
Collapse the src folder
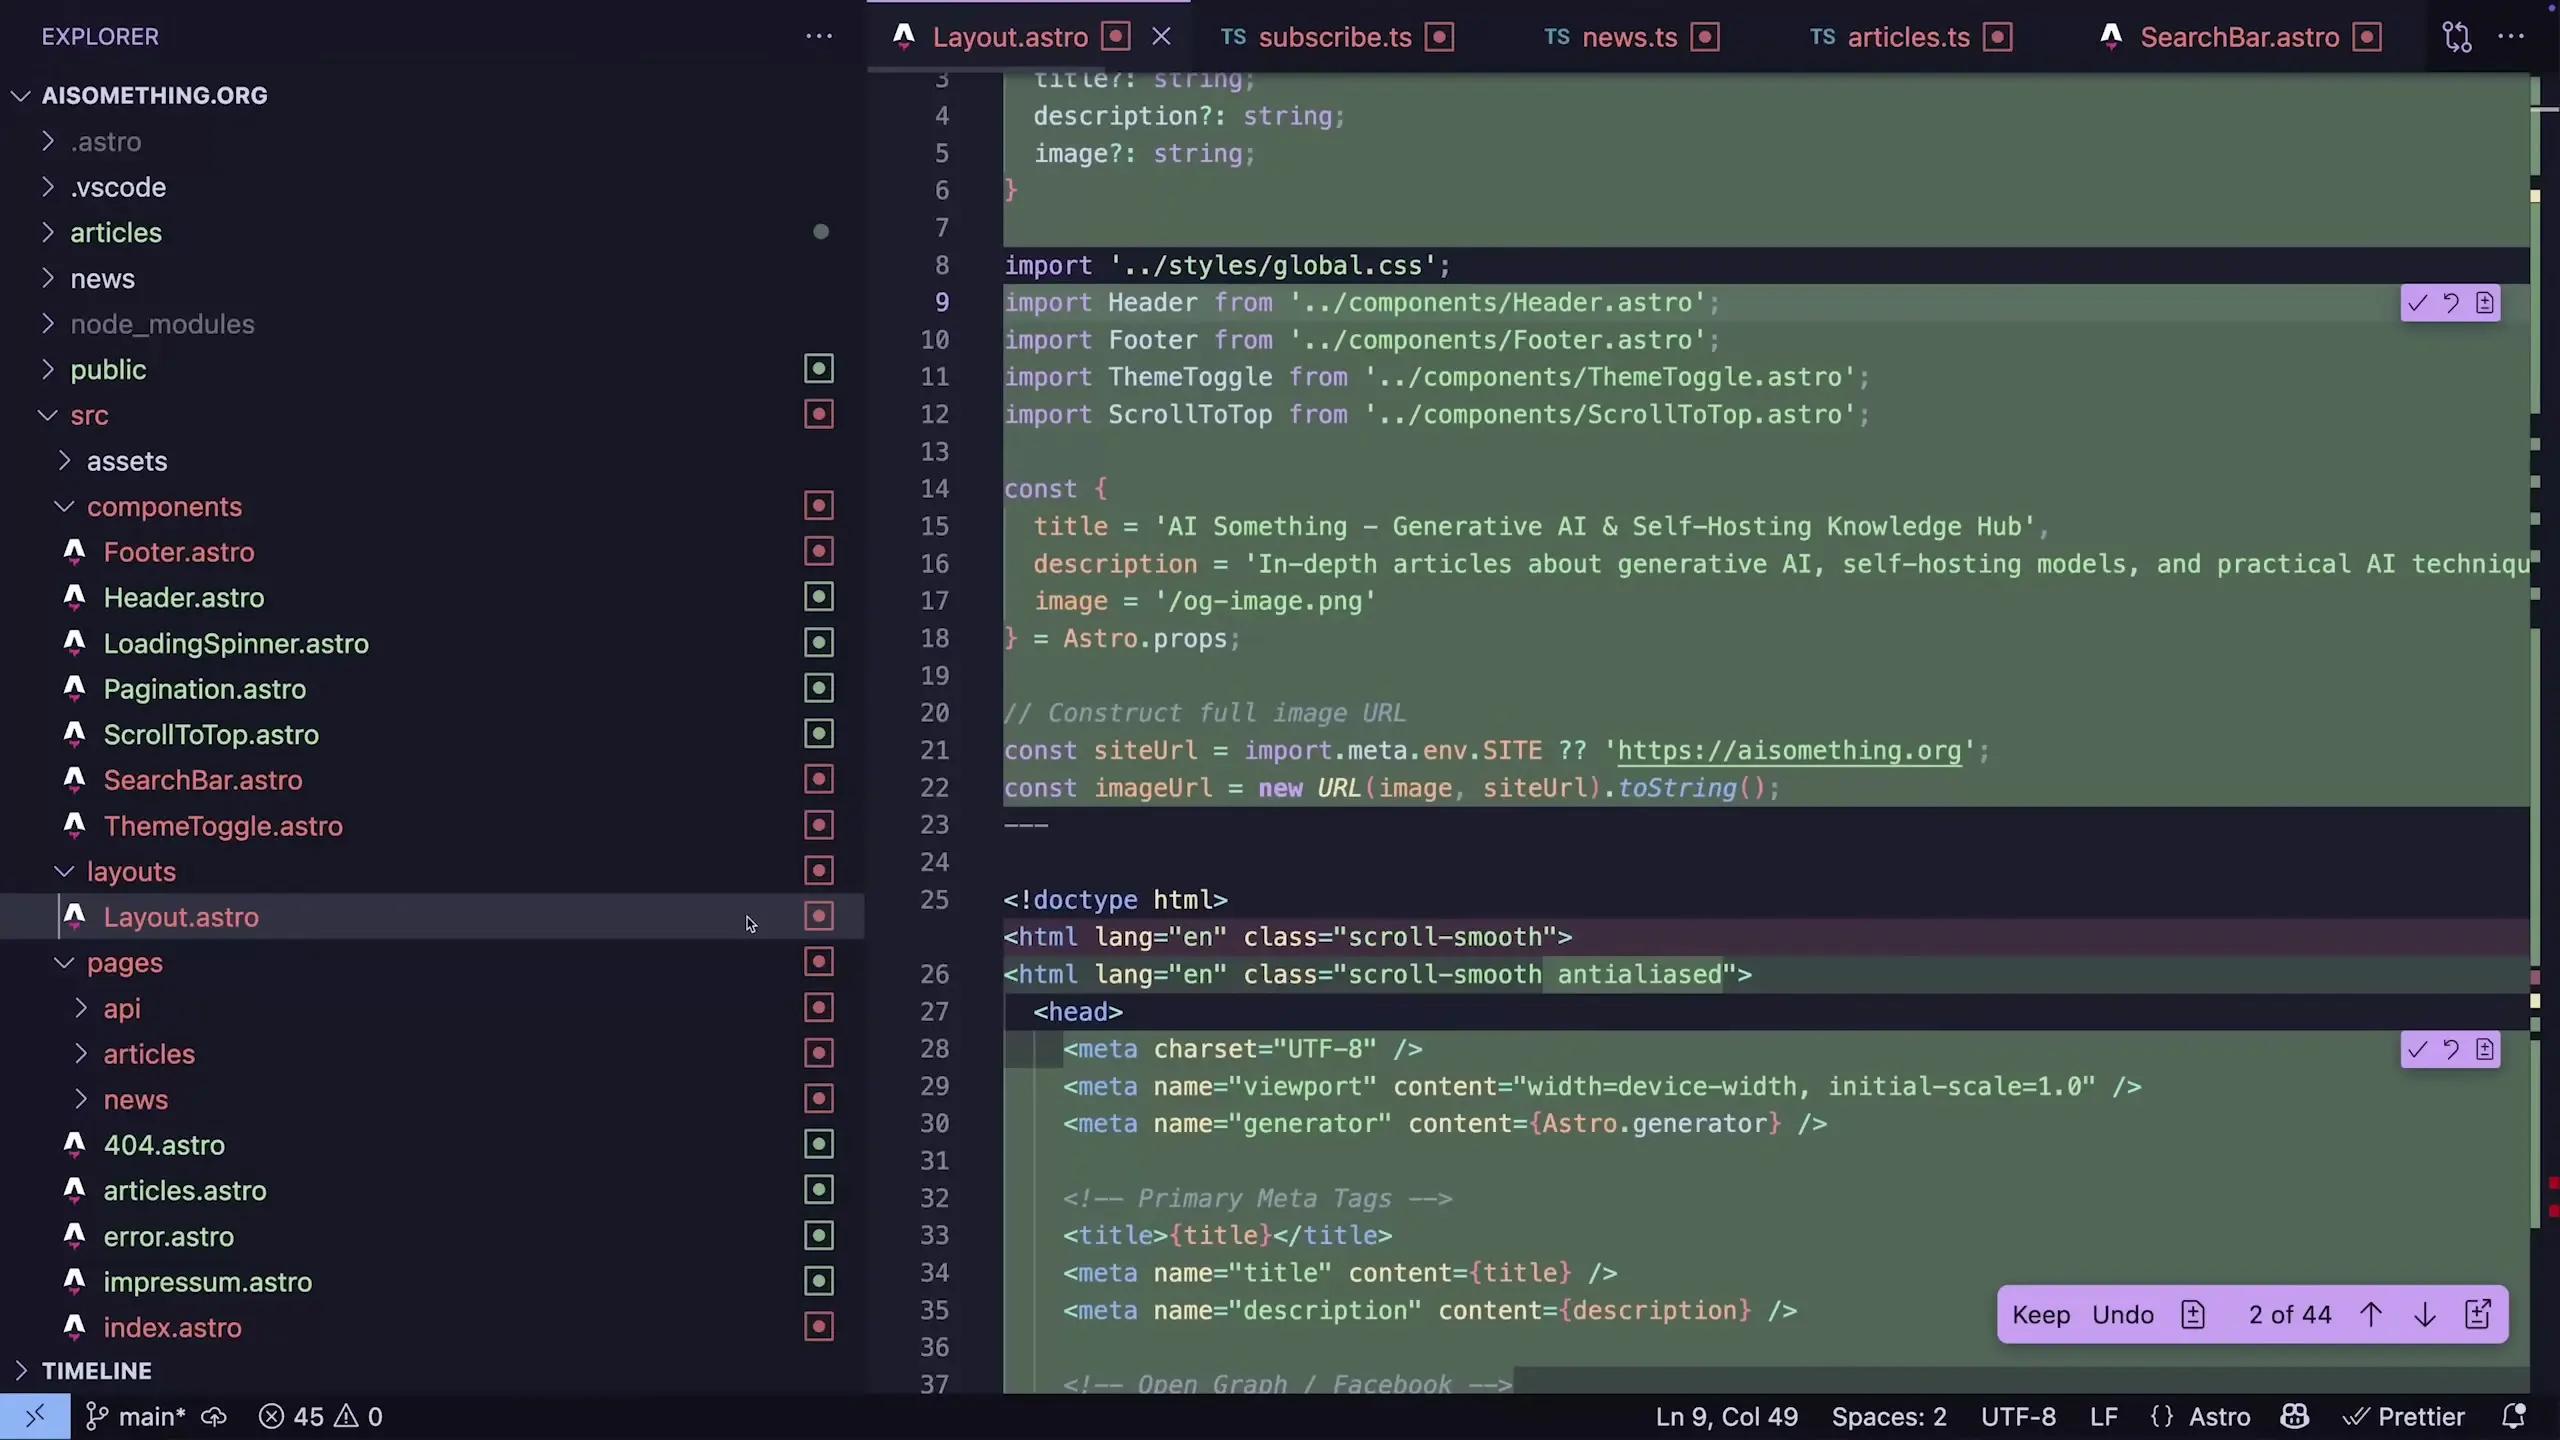click(x=432, y=415)
